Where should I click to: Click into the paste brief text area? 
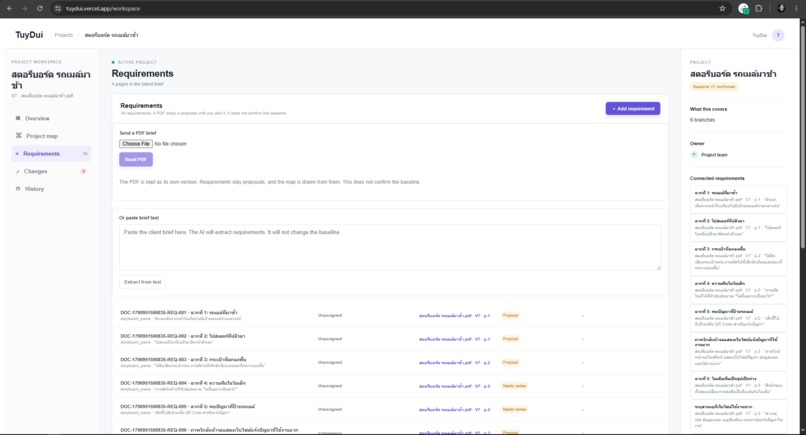(x=390, y=247)
